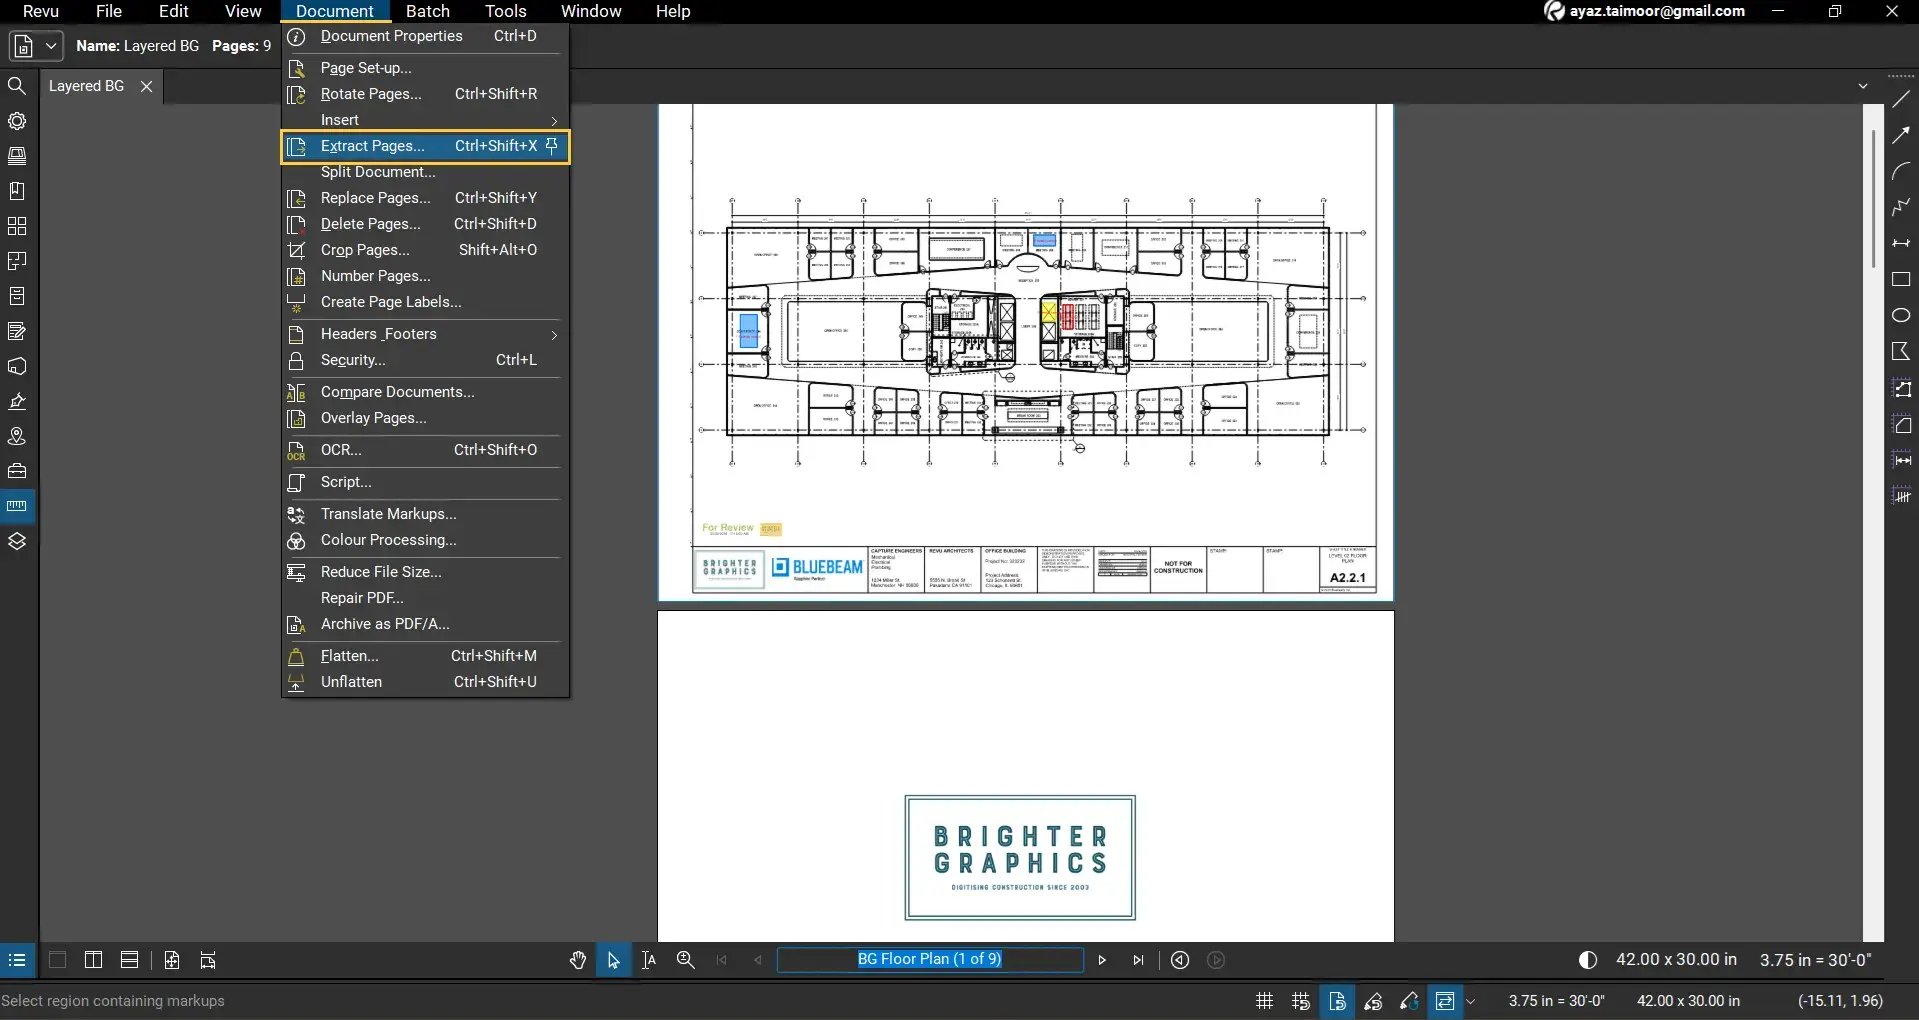Activate the Pan hand tool
This screenshot has width=1919, height=1020.
coord(578,960)
